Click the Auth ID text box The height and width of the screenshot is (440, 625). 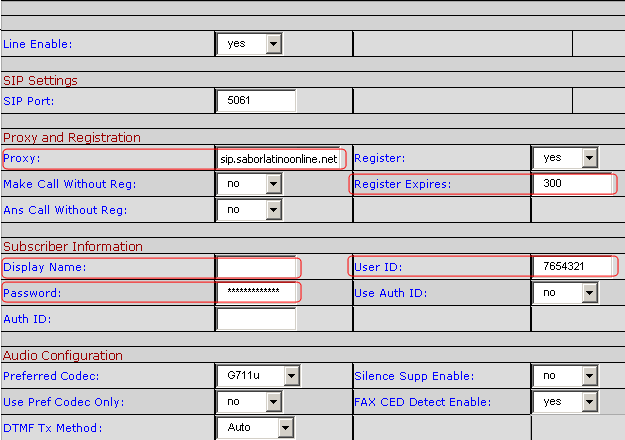256,319
